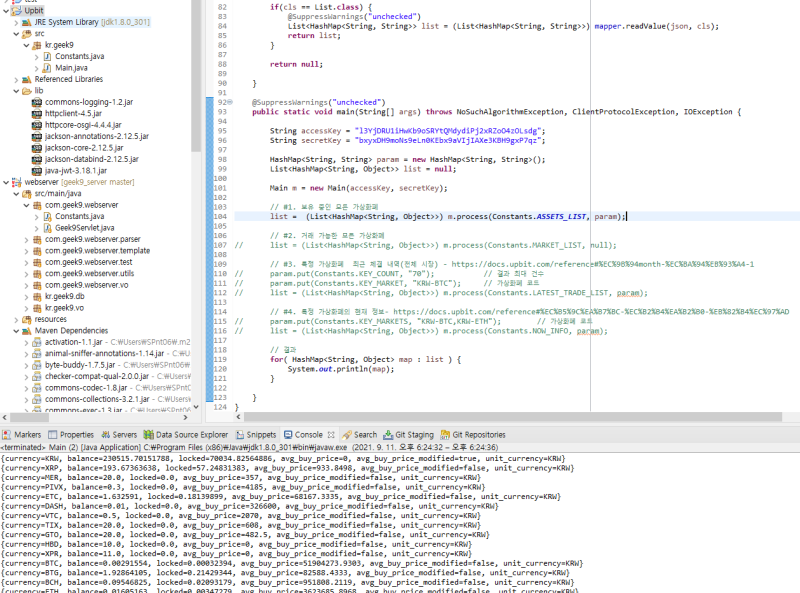The height and width of the screenshot is (593, 800).
Task: Select httpcore-osgi-4.4.4.jar file
Action: click(83, 125)
